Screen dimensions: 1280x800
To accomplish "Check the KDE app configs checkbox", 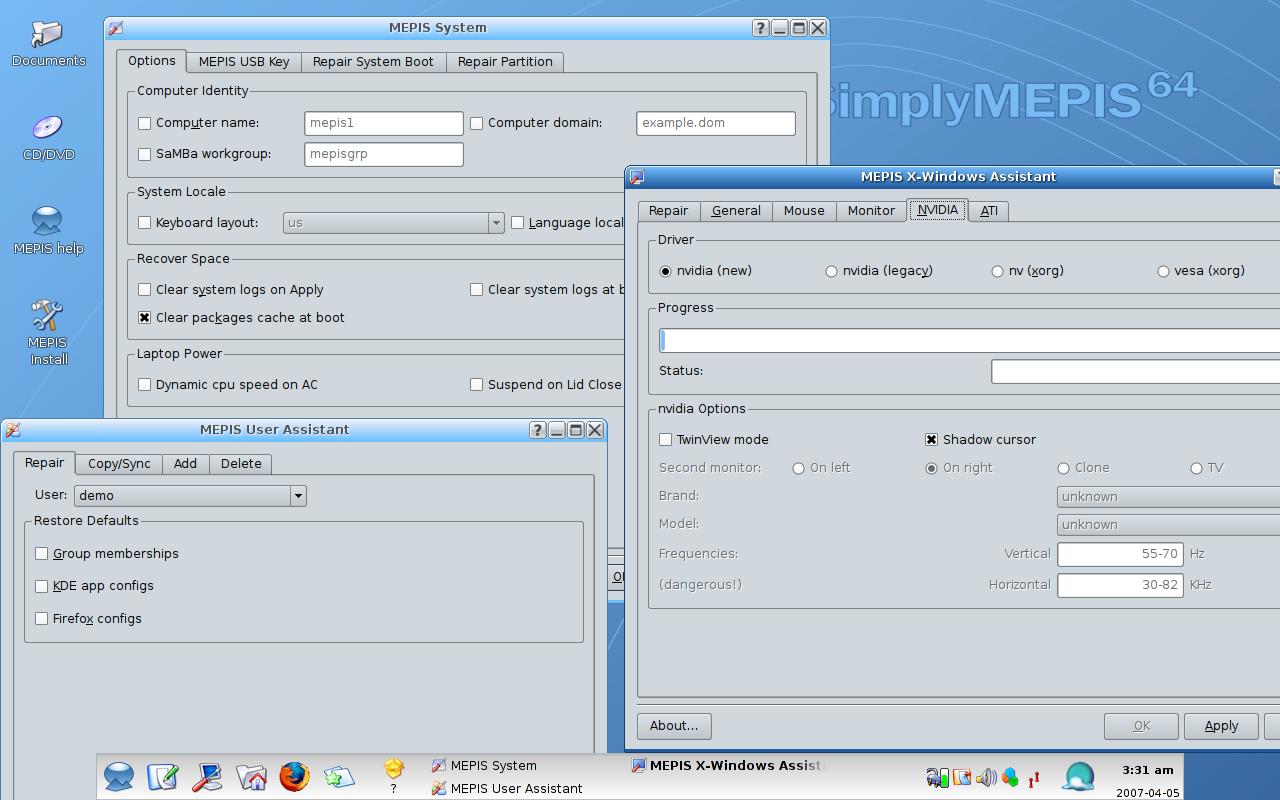I will coord(42,586).
